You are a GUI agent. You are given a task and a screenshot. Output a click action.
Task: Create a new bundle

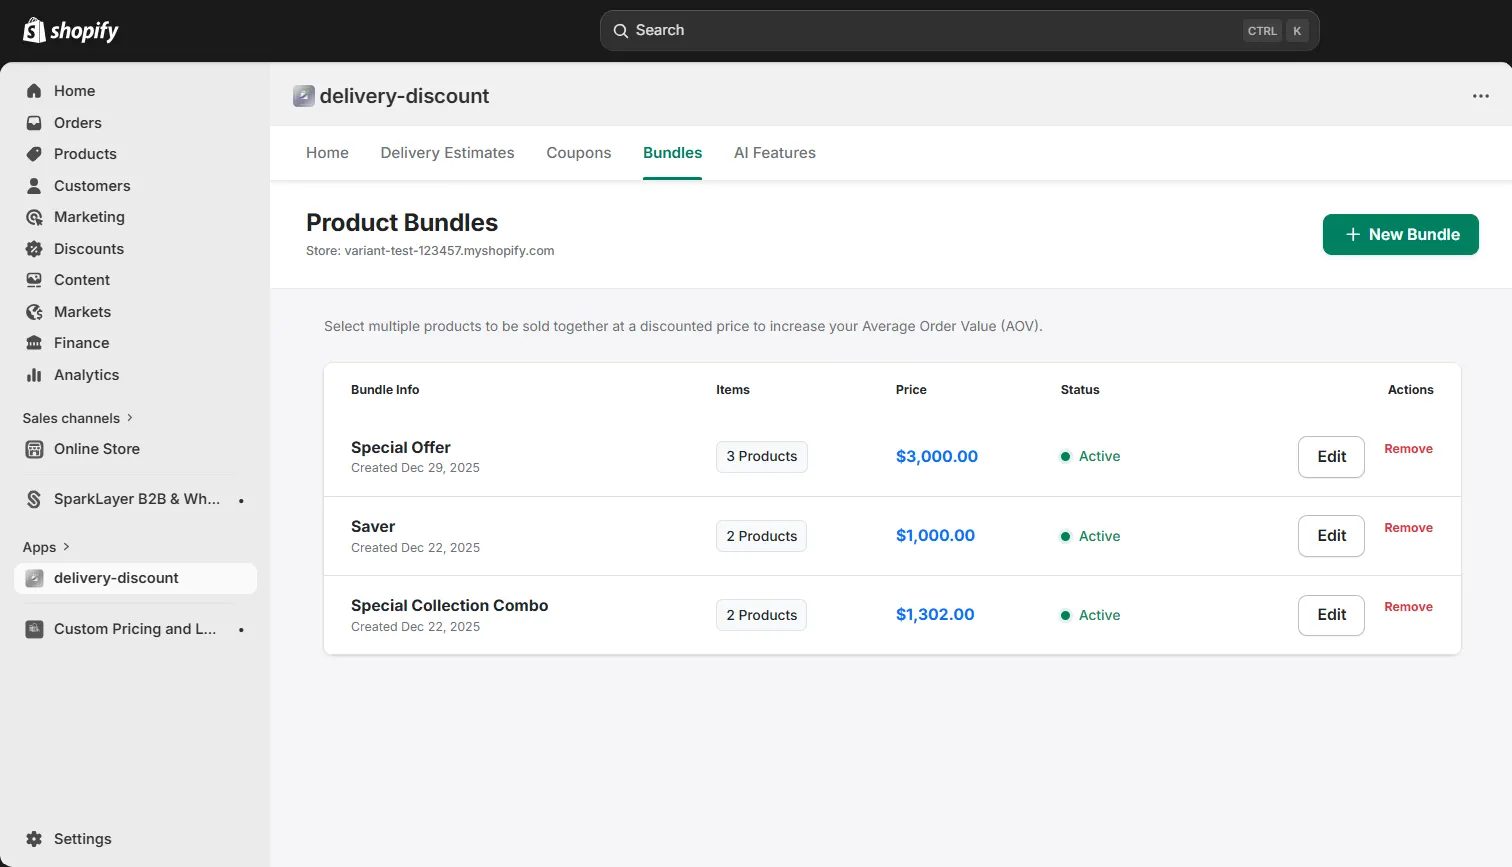pos(1400,234)
